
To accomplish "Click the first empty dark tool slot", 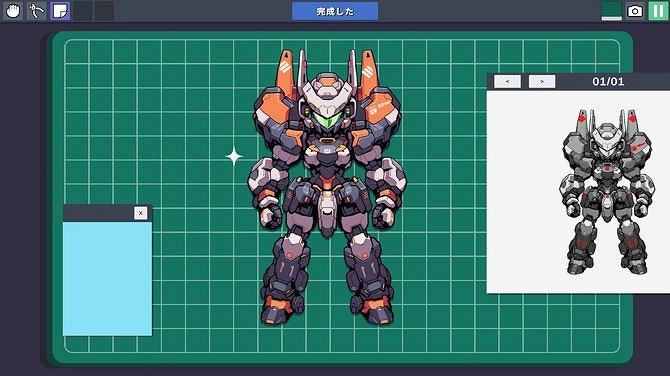I will pyautogui.click(x=82, y=11).
